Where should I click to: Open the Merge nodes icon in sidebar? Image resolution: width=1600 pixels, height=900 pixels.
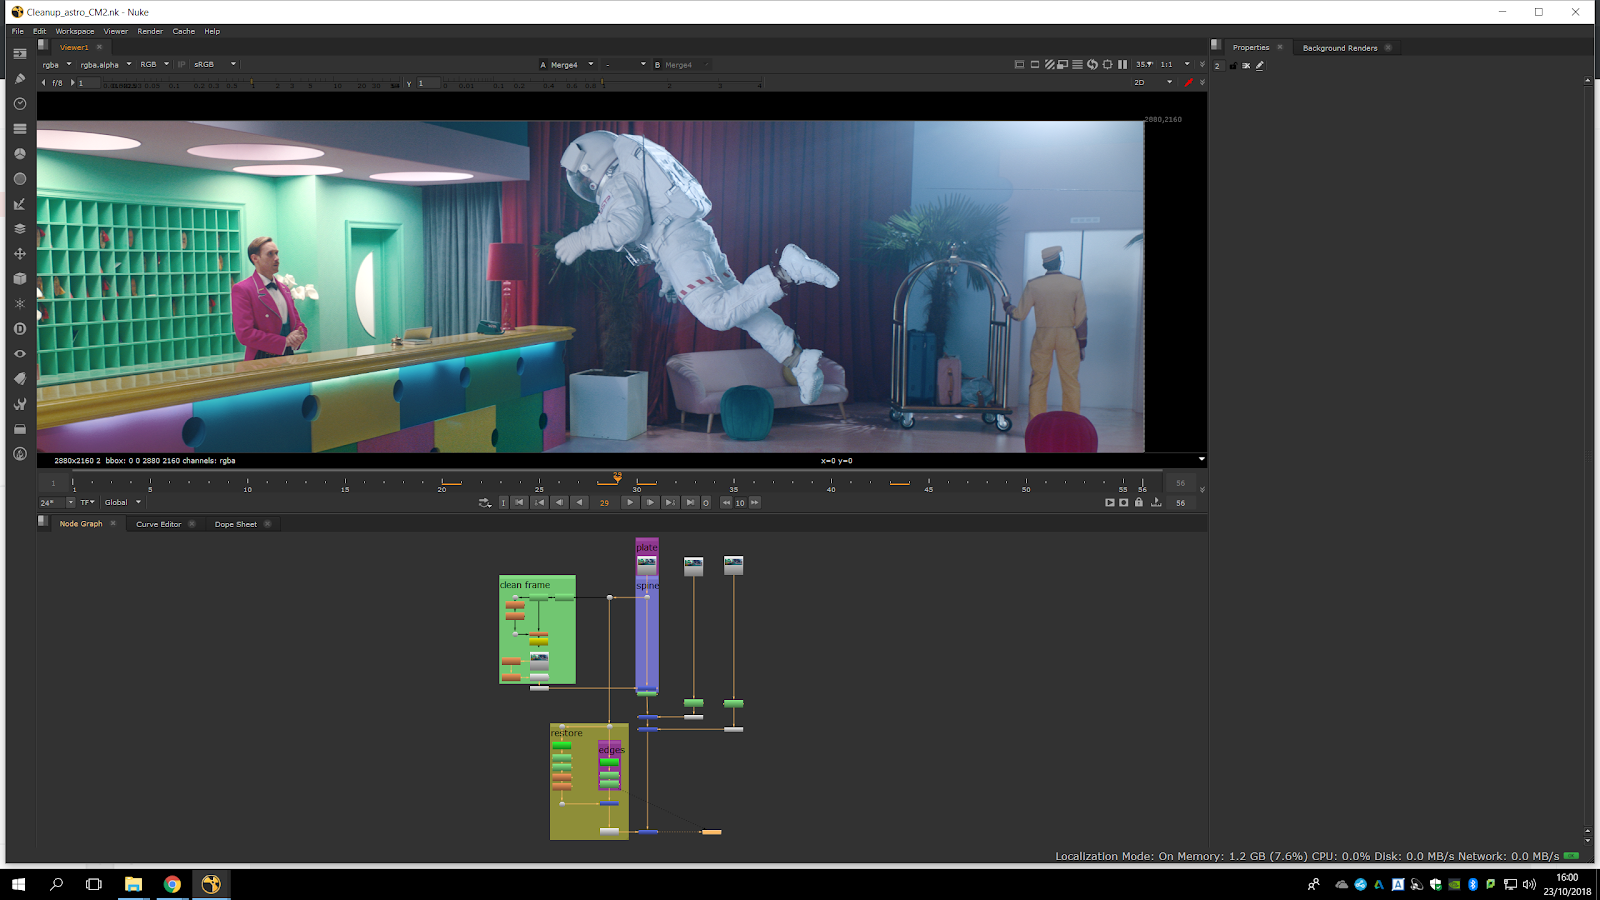tap(19, 229)
